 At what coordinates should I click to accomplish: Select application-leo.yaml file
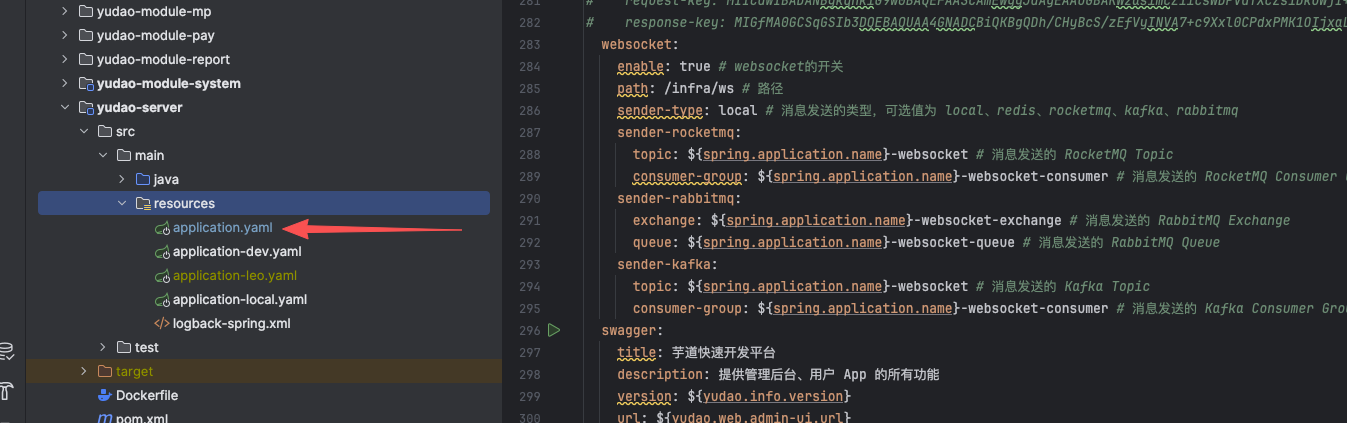click(234, 276)
